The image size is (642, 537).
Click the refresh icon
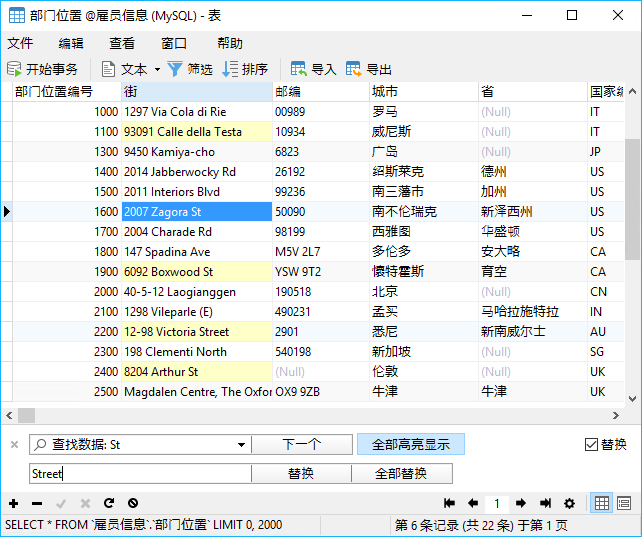[x=109, y=503]
